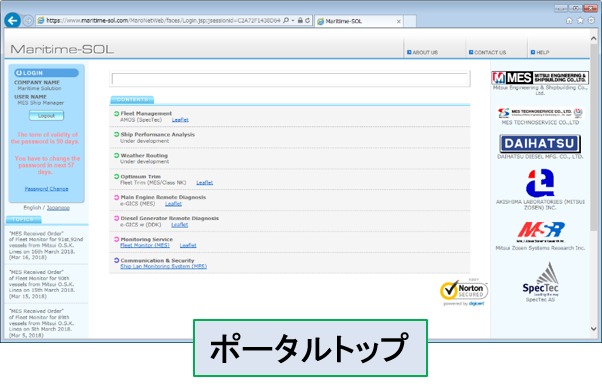602x387 pixels.
Task: Switch language via the Japanese link
Action: pyautogui.click(x=58, y=208)
